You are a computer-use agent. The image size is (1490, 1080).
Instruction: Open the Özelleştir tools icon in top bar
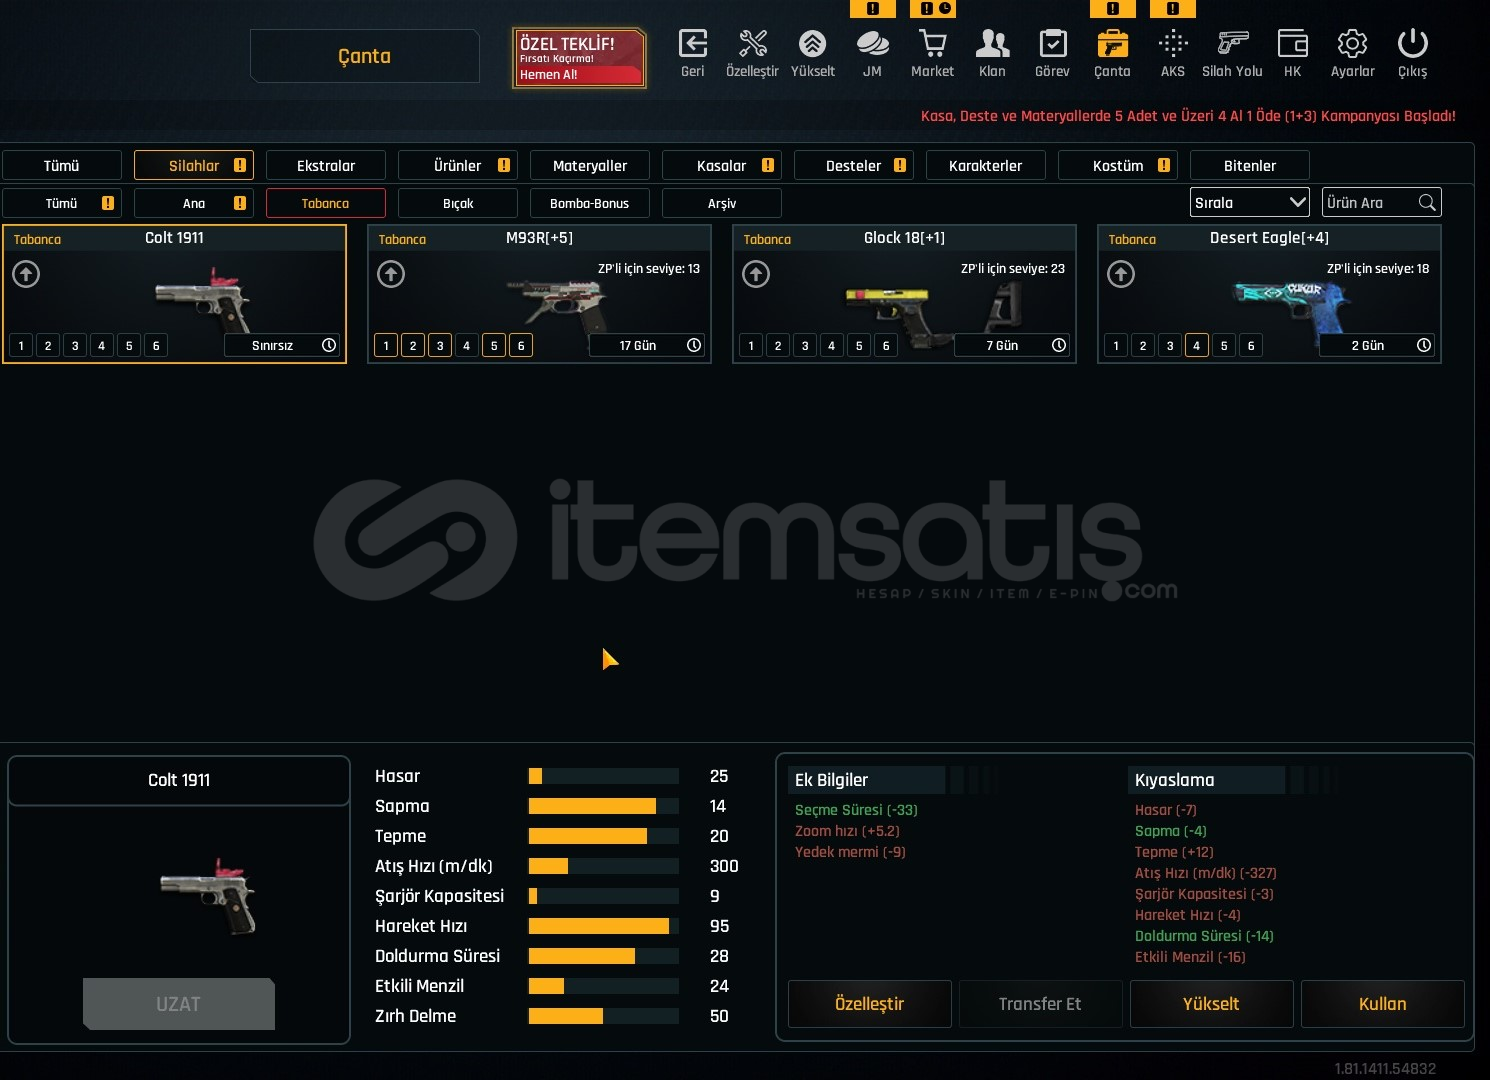pos(752,45)
